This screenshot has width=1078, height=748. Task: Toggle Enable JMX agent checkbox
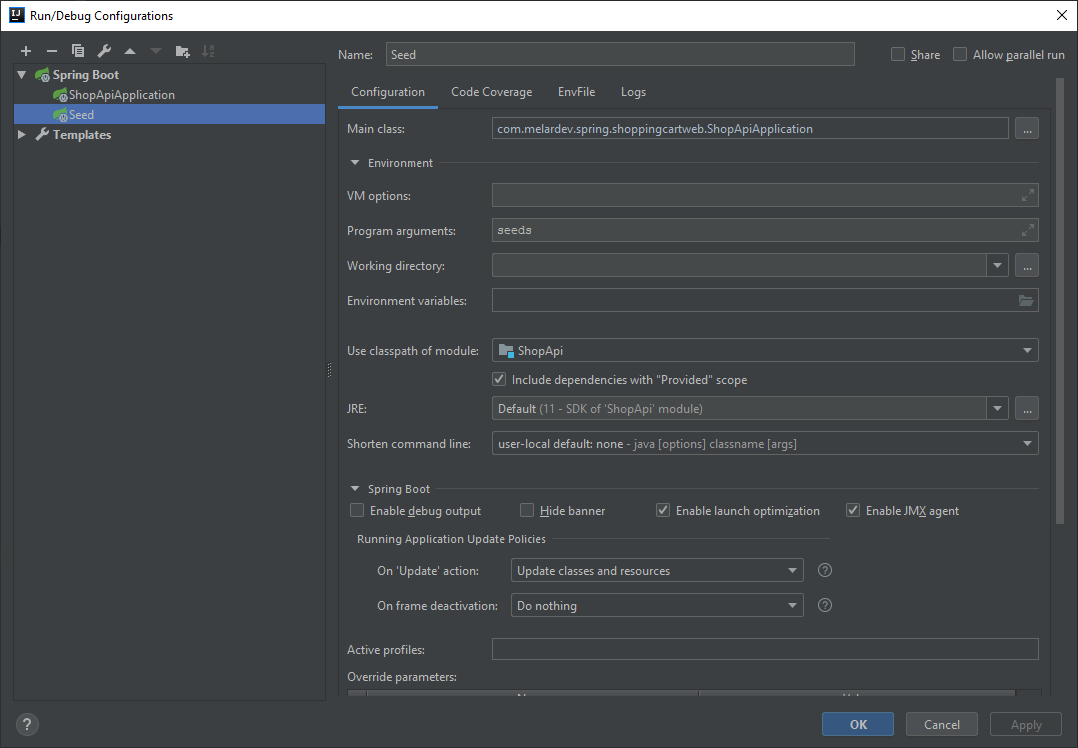[852, 510]
